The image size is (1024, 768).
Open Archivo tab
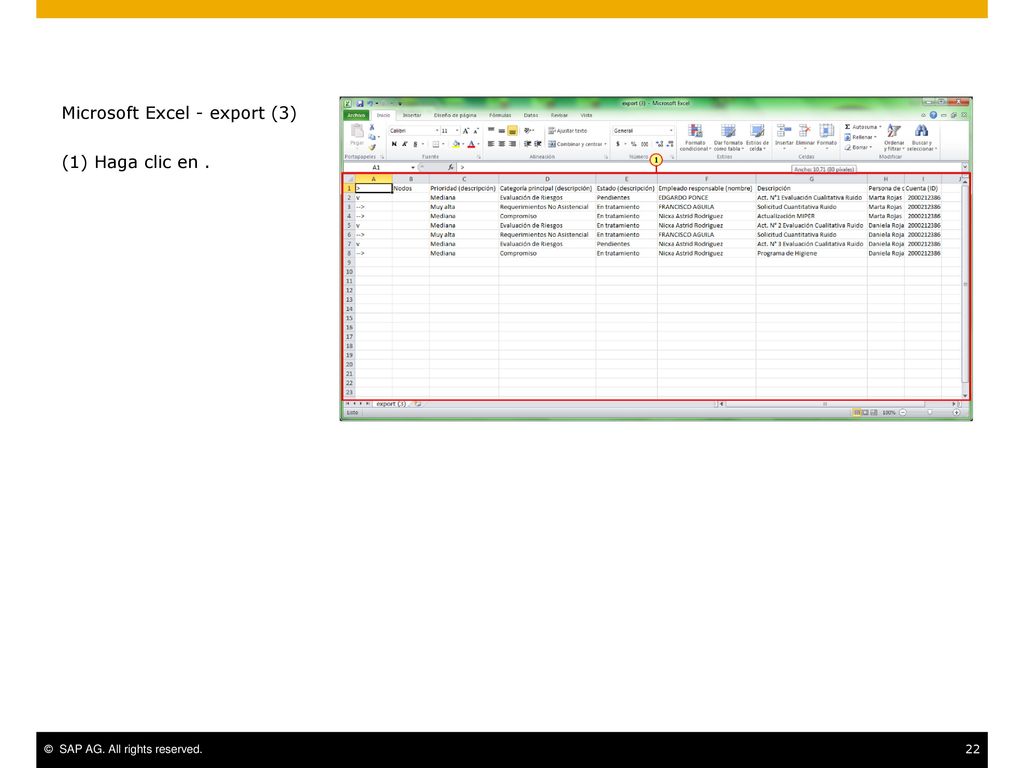(x=356, y=115)
